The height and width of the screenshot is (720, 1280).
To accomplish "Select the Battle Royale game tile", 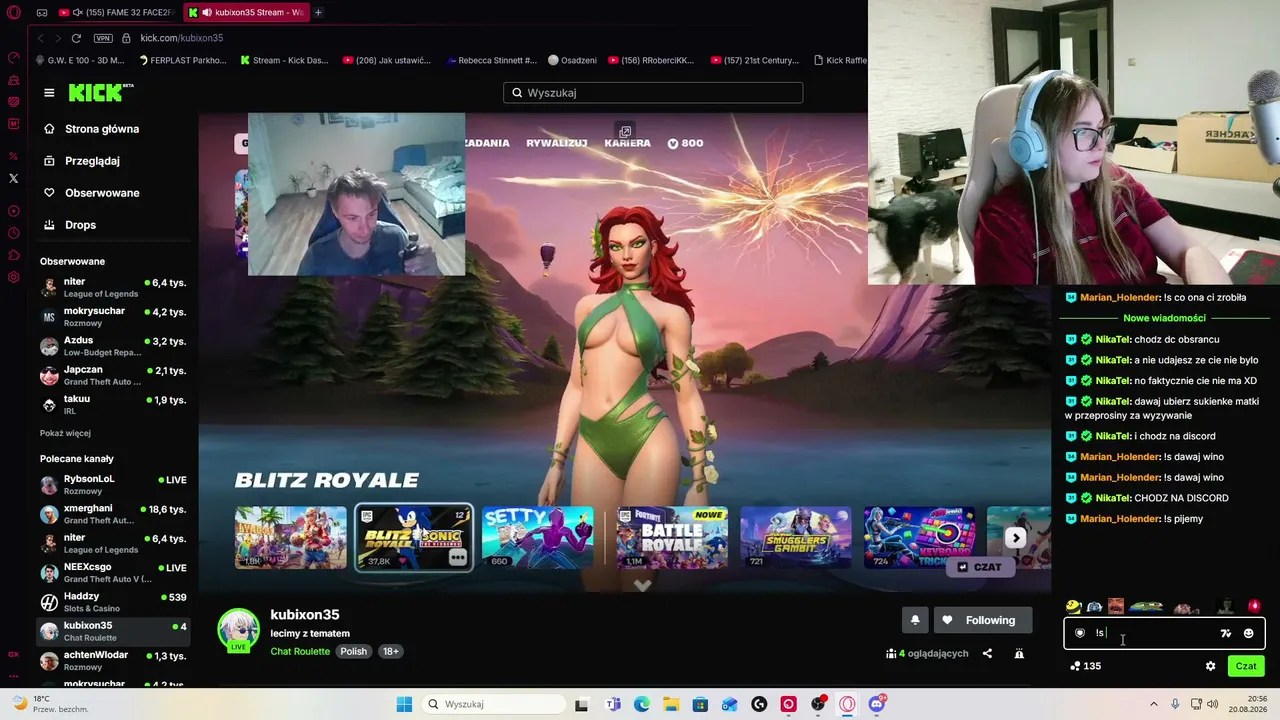I will [x=672, y=537].
